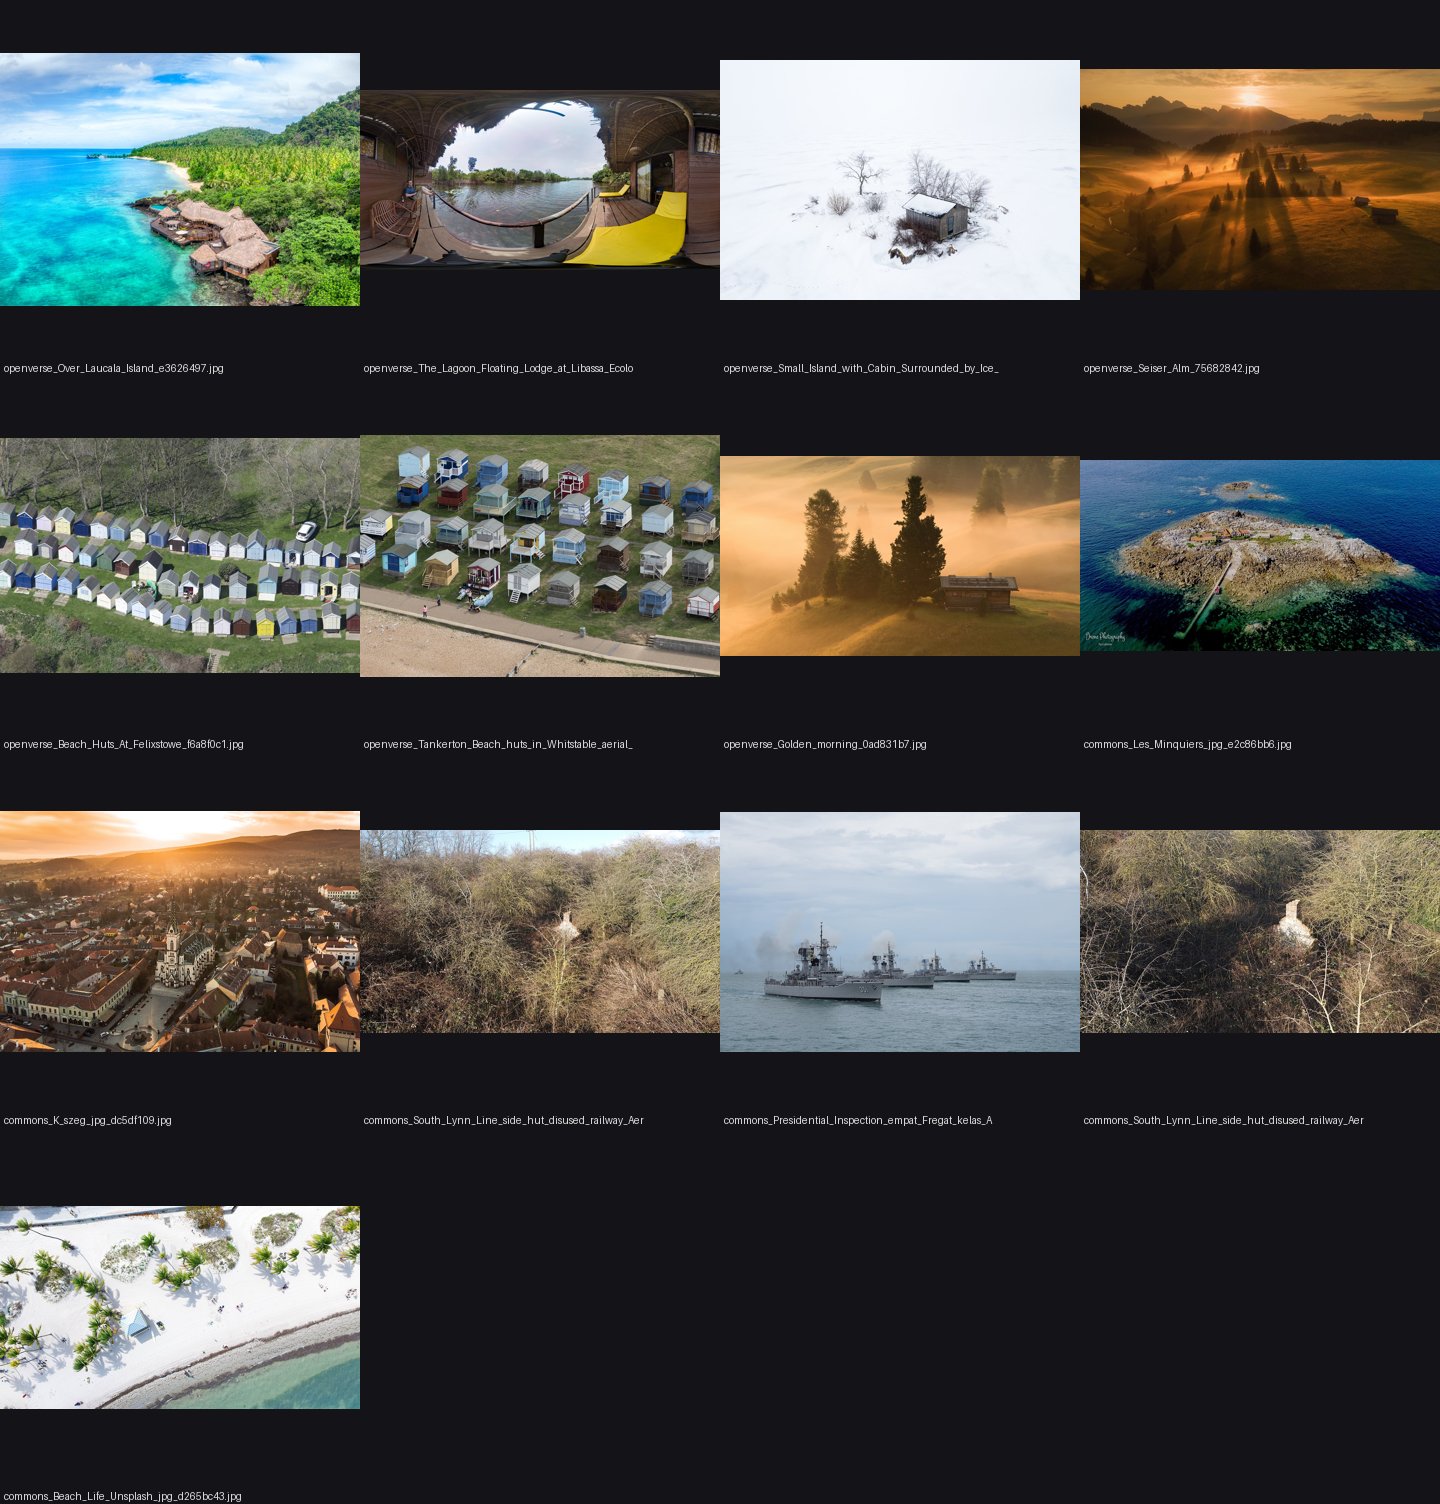Open the warships at sea thumbnail
This screenshot has height=1504, width=1440.
point(900,932)
